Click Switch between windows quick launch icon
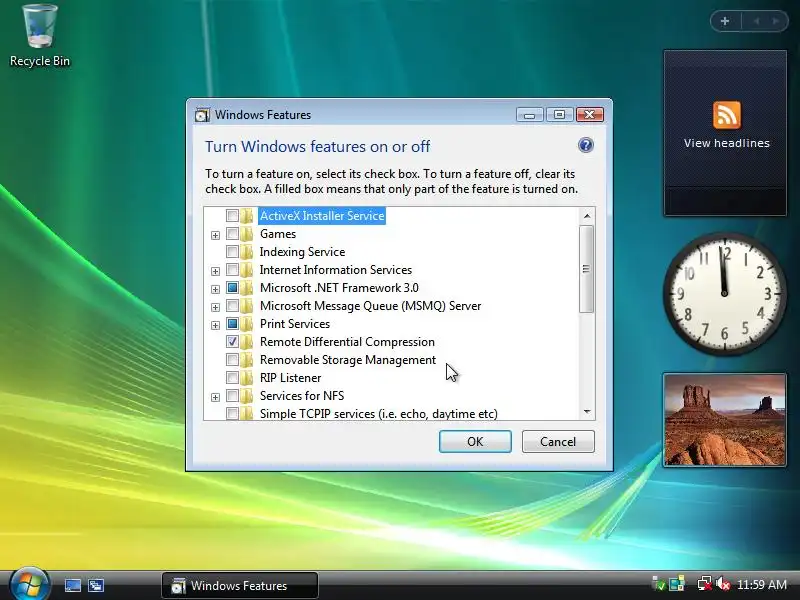The image size is (800, 600). pyautogui.click(x=96, y=585)
